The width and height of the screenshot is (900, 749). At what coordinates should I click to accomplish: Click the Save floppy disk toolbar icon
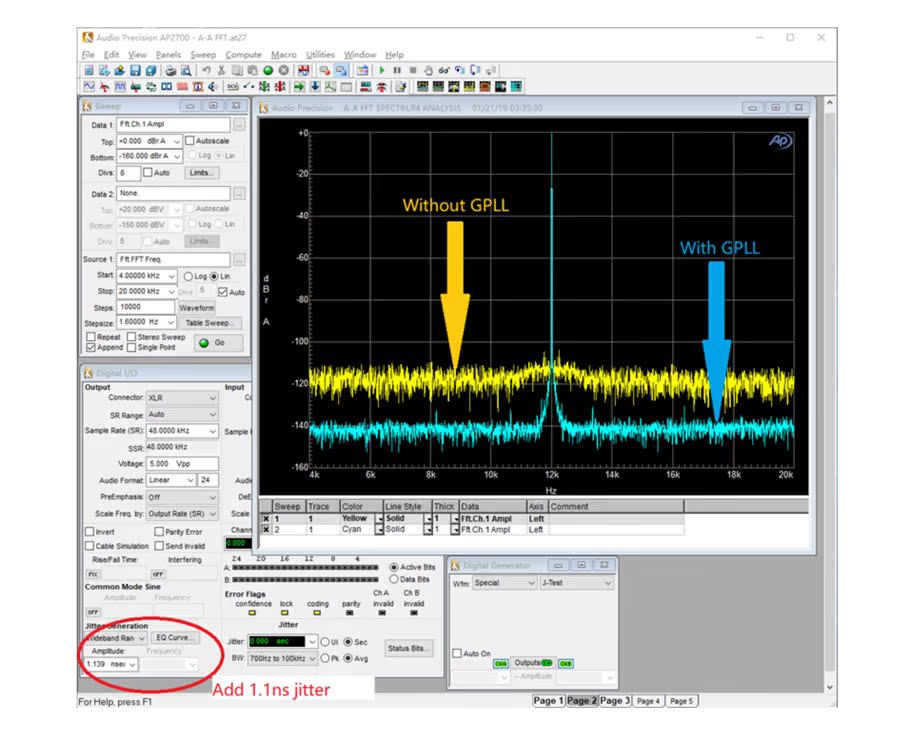pyautogui.click(x=135, y=70)
